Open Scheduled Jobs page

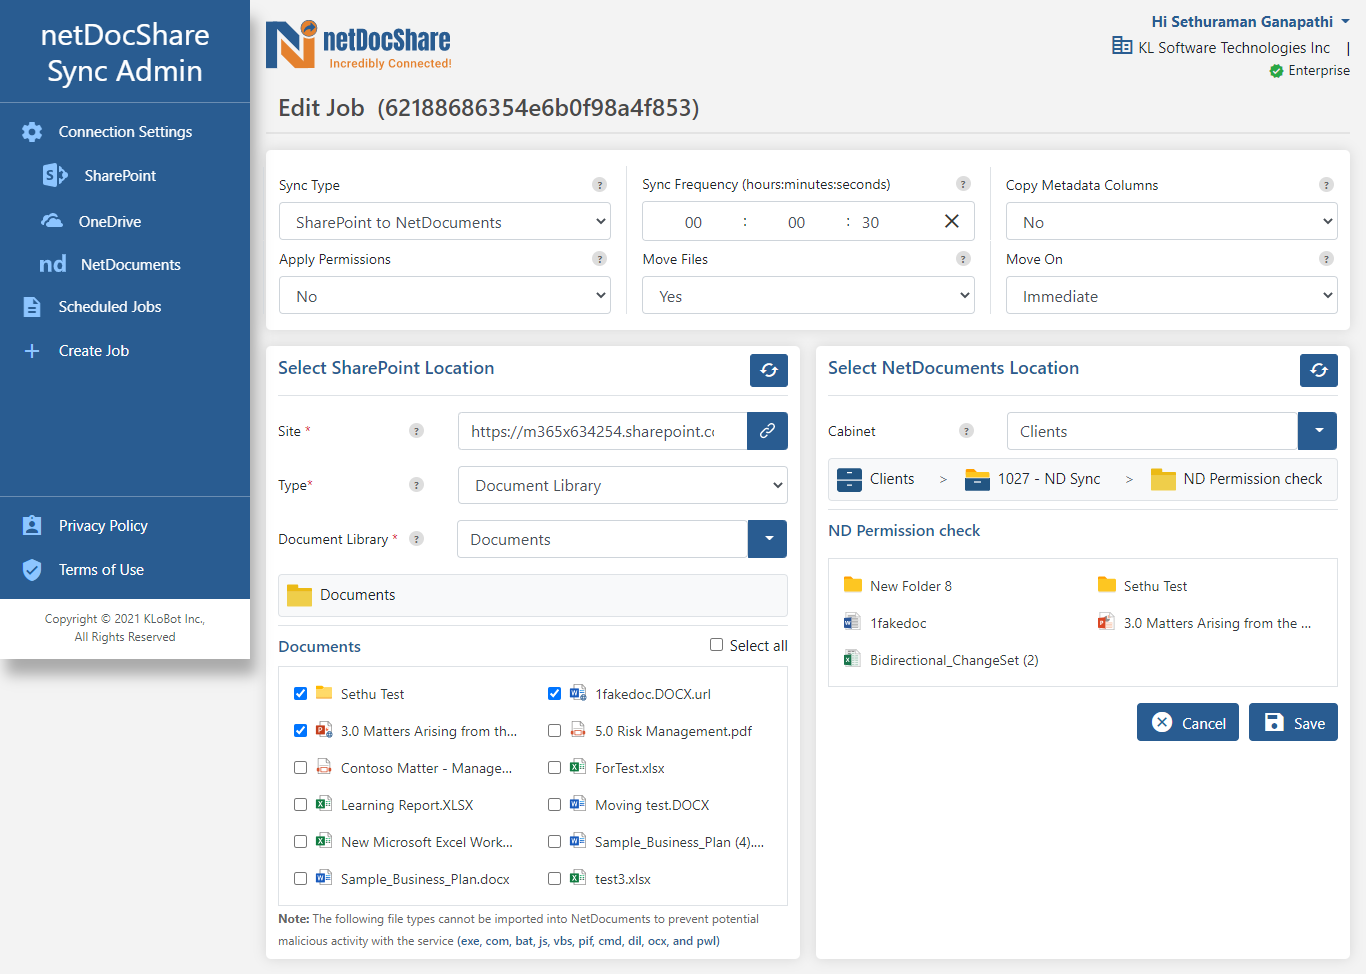click(x=110, y=307)
